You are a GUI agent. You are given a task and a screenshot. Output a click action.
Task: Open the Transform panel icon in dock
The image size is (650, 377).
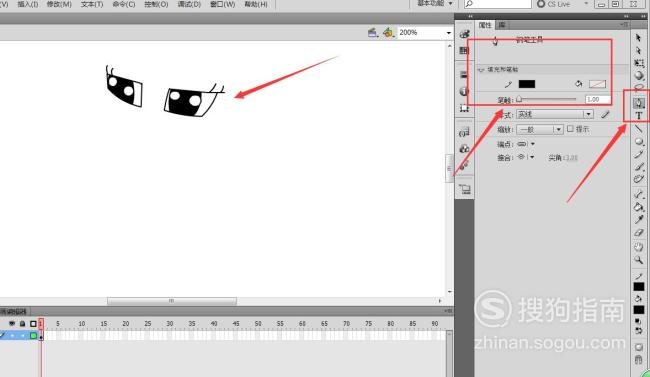[464, 108]
